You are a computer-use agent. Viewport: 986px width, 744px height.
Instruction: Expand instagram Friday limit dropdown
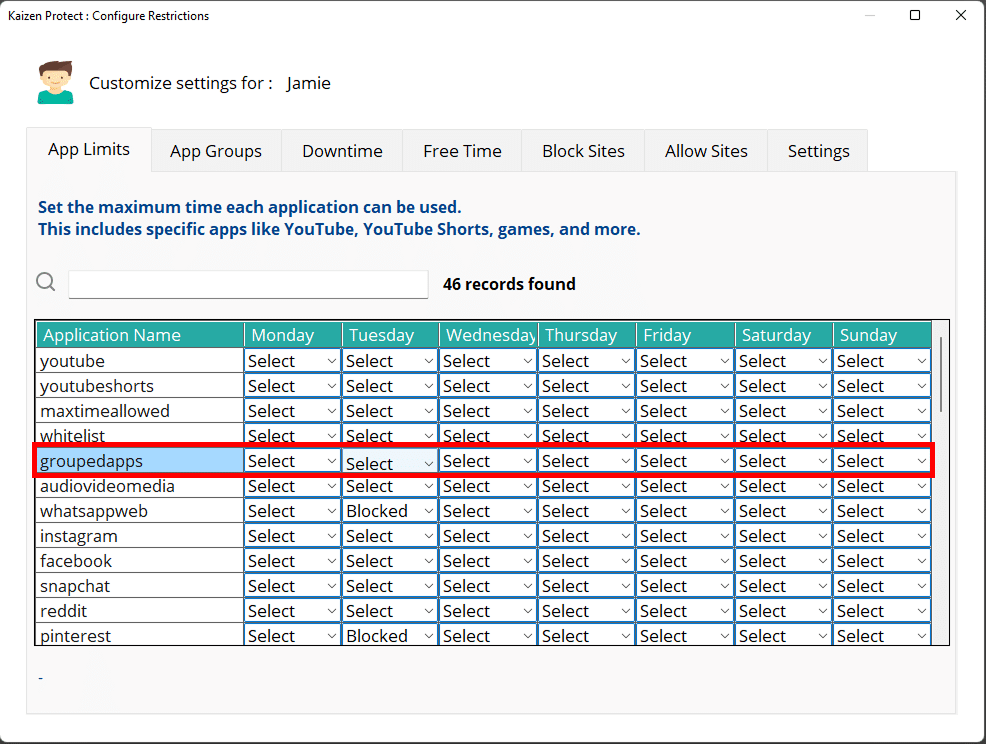click(x=685, y=536)
